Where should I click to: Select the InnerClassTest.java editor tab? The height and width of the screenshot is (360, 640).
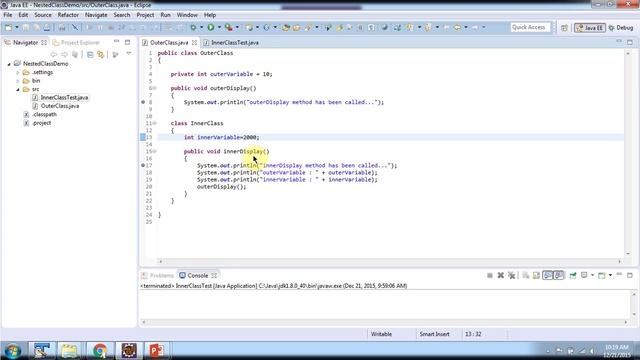click(231, 42)
